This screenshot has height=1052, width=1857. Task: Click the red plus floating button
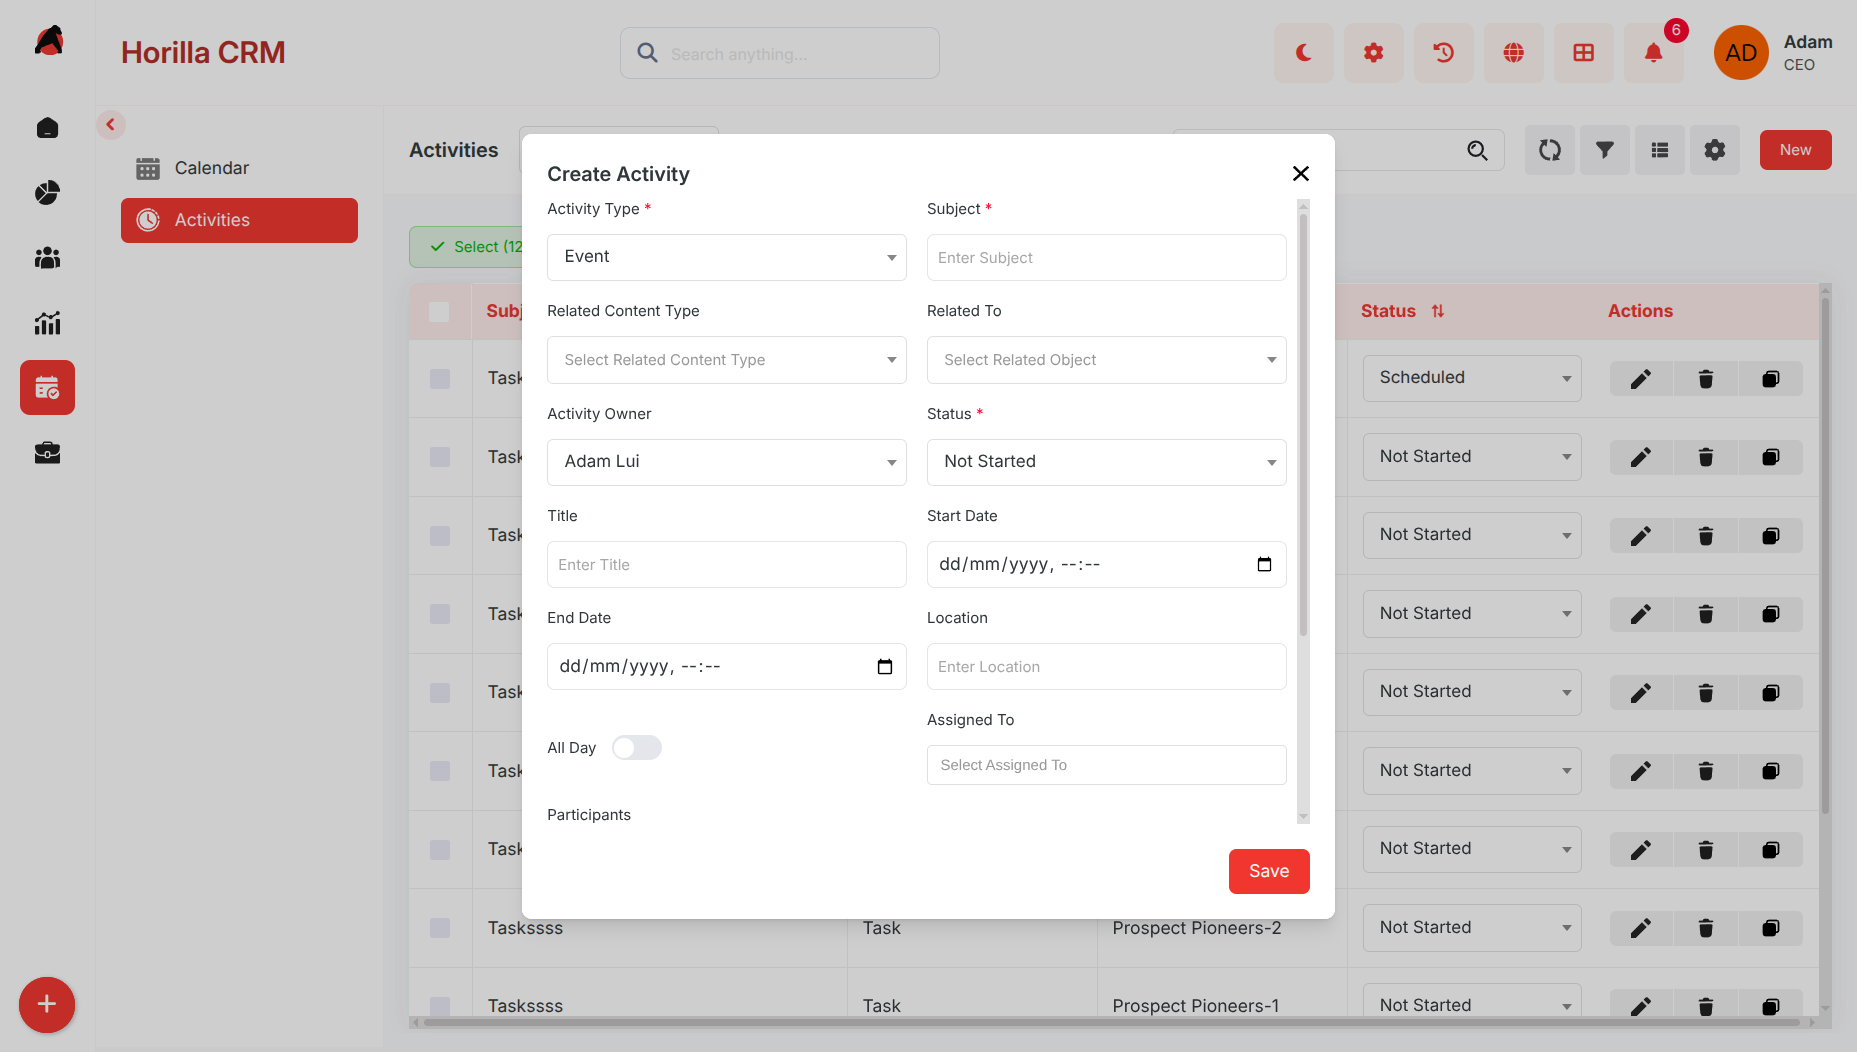click(47, 1004)
